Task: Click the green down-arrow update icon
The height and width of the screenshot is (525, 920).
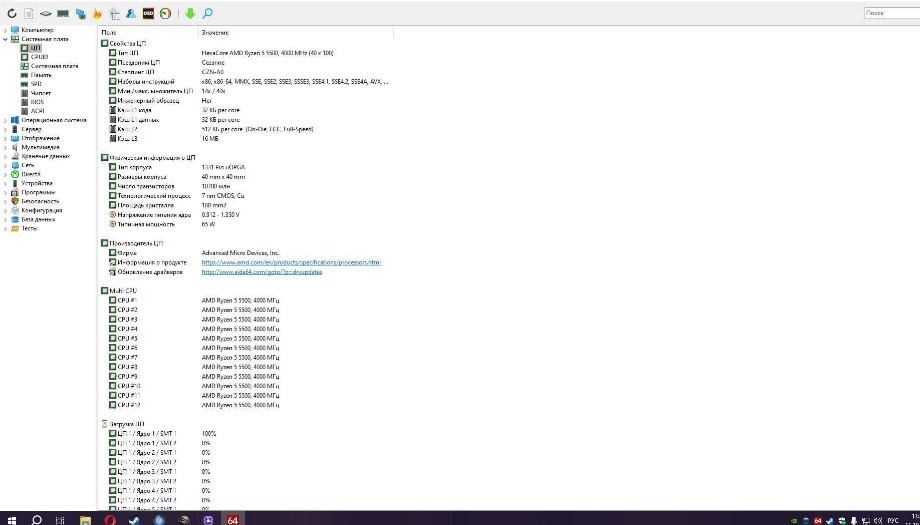Action: pyautogui.click(x=190, y=13)
